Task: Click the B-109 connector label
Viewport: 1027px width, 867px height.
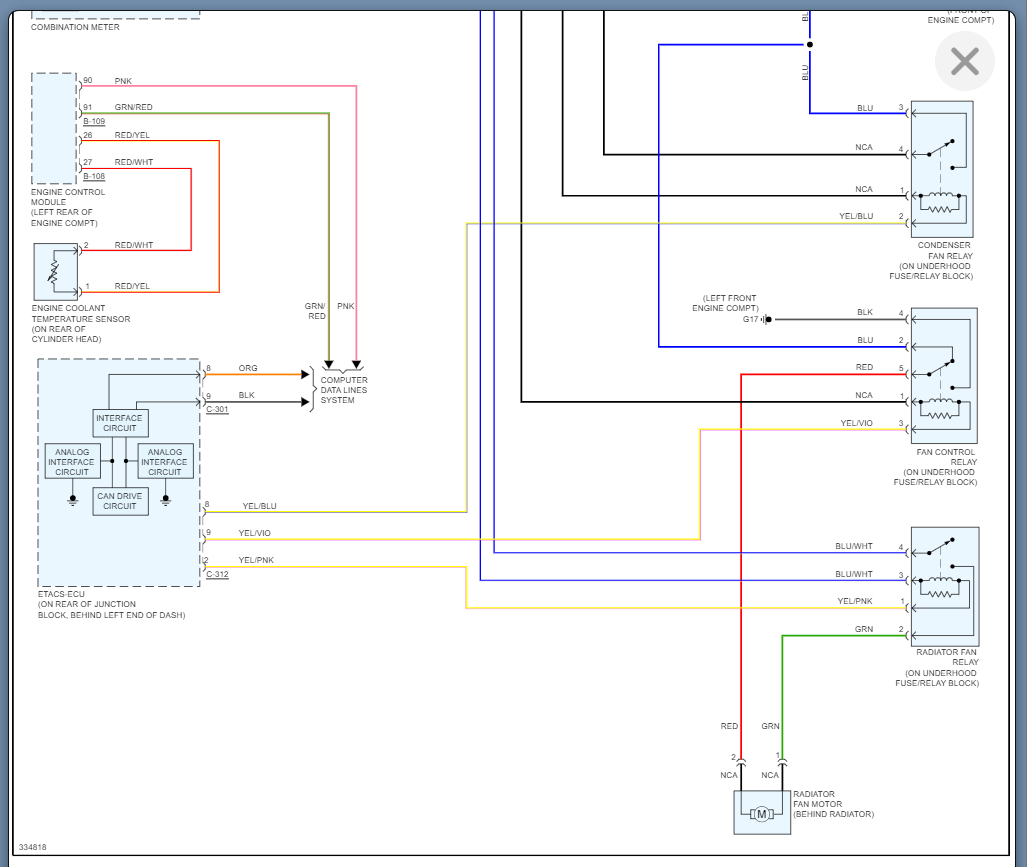Action: (94, 121)
